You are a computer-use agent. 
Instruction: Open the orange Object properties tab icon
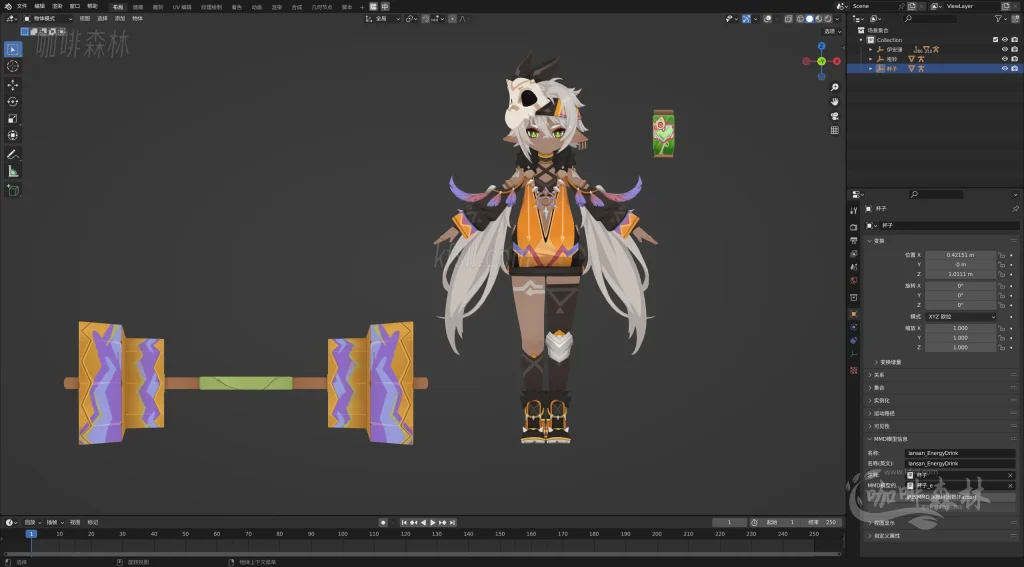[x=854, y=314]
